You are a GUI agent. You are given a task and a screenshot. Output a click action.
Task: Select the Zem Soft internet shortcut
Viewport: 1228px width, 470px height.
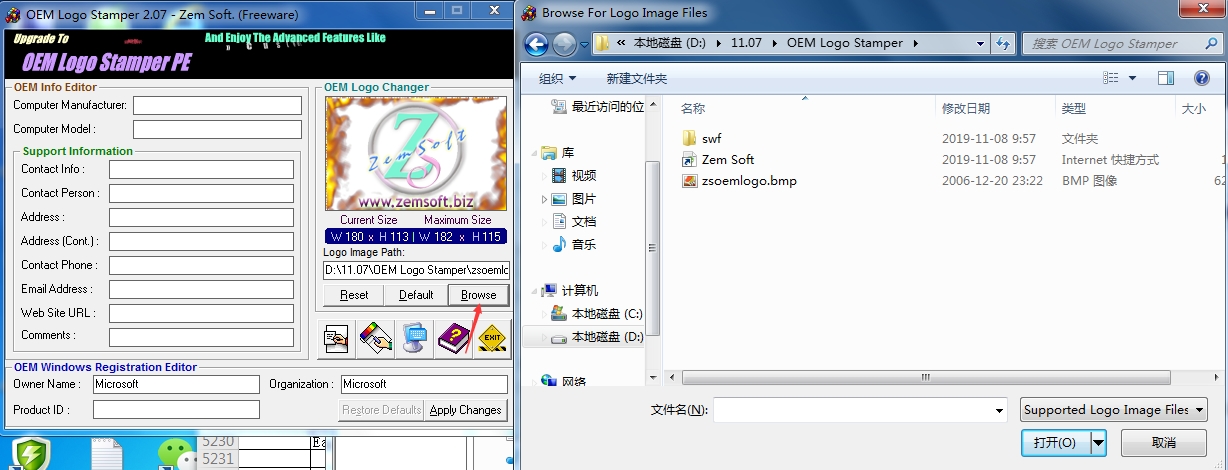point(727,160)
